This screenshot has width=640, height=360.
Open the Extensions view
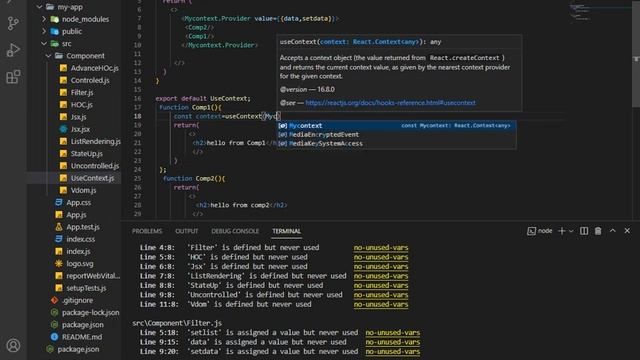13,77
